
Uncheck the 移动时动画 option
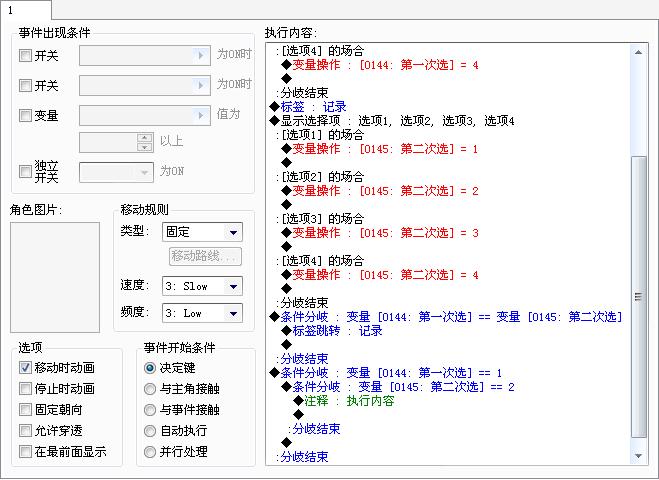[x=25, y=368]
